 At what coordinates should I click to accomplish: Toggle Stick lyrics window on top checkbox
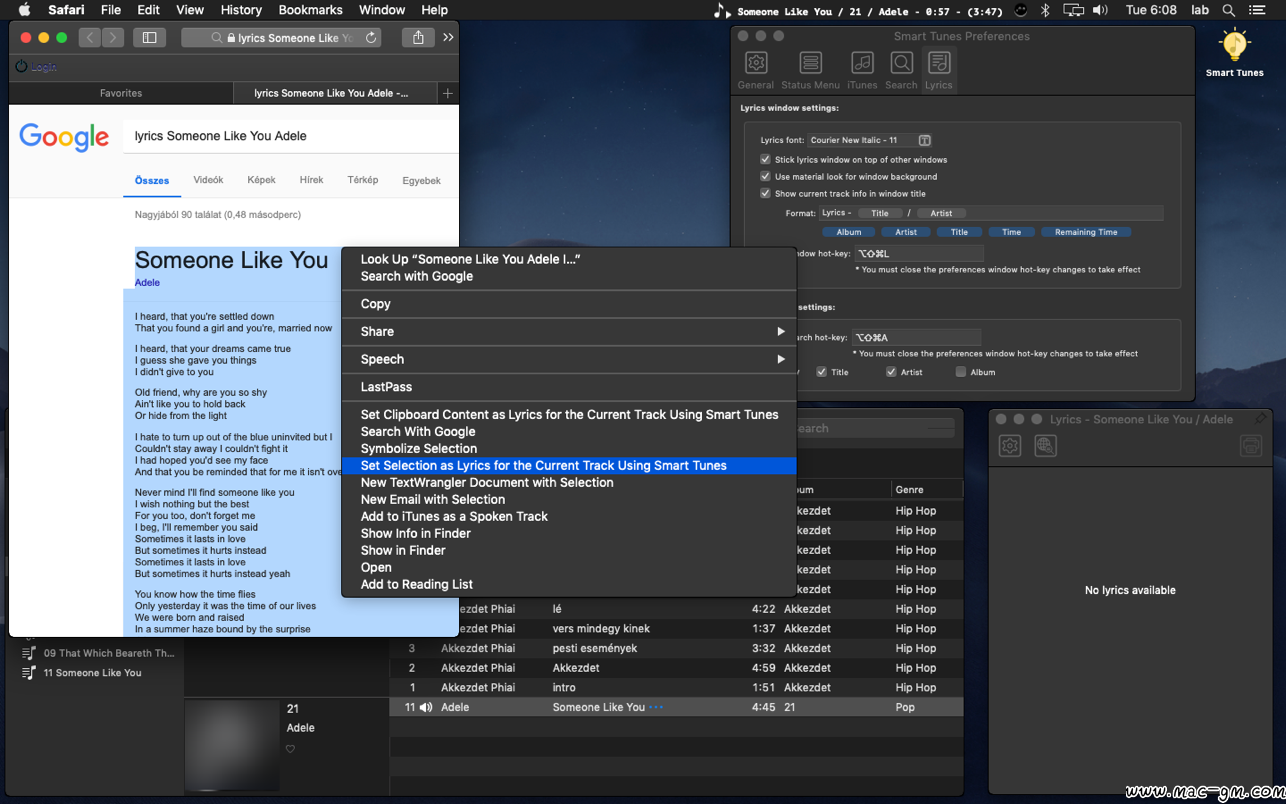(x=765, y=159)
